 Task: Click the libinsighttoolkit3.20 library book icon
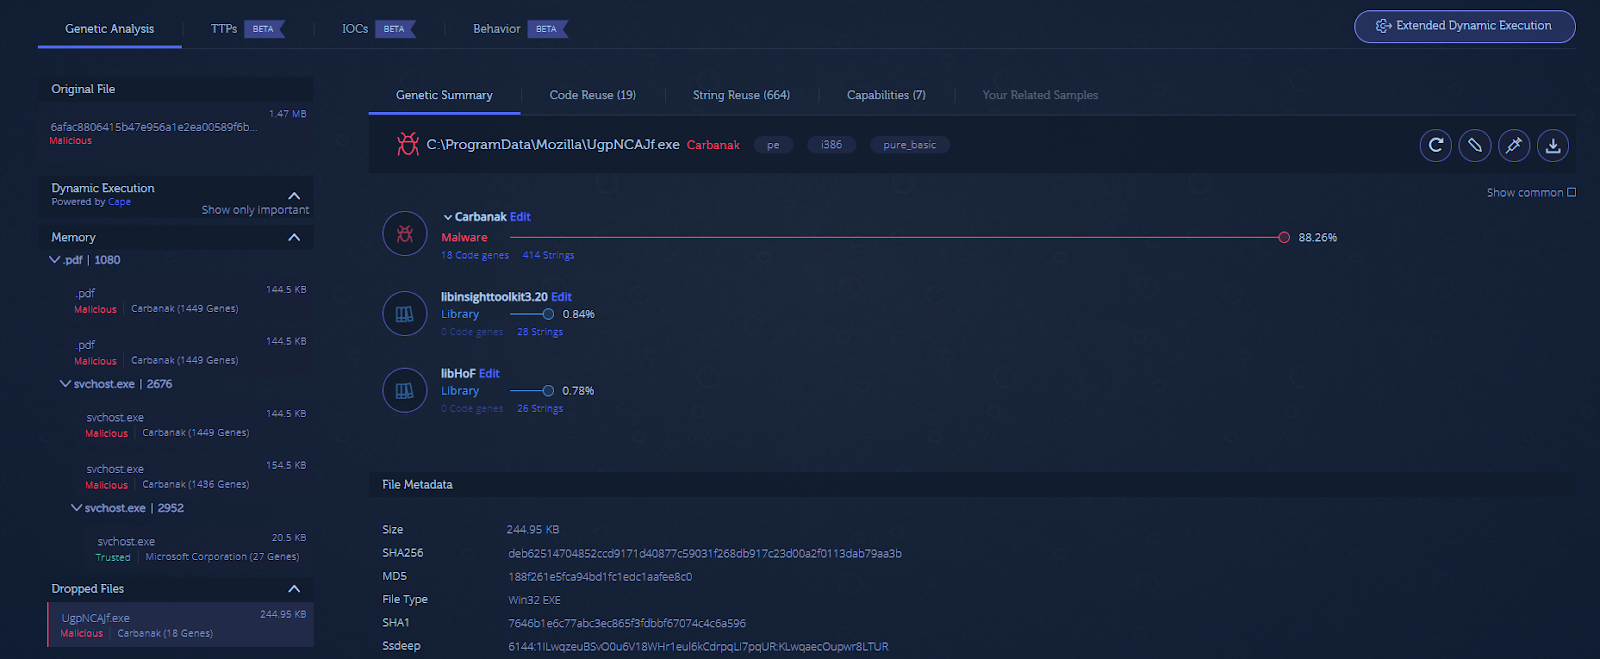tap(405, 314)
